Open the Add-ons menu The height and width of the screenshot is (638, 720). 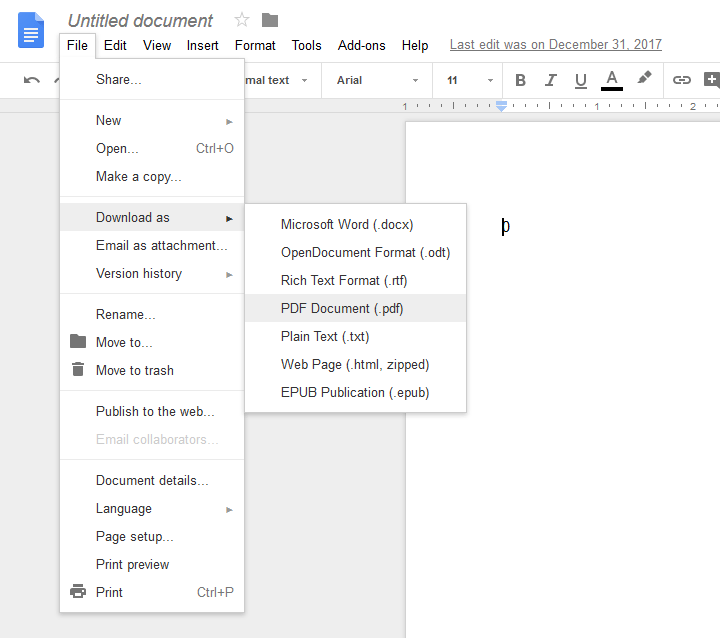click(x=361, y=45)
